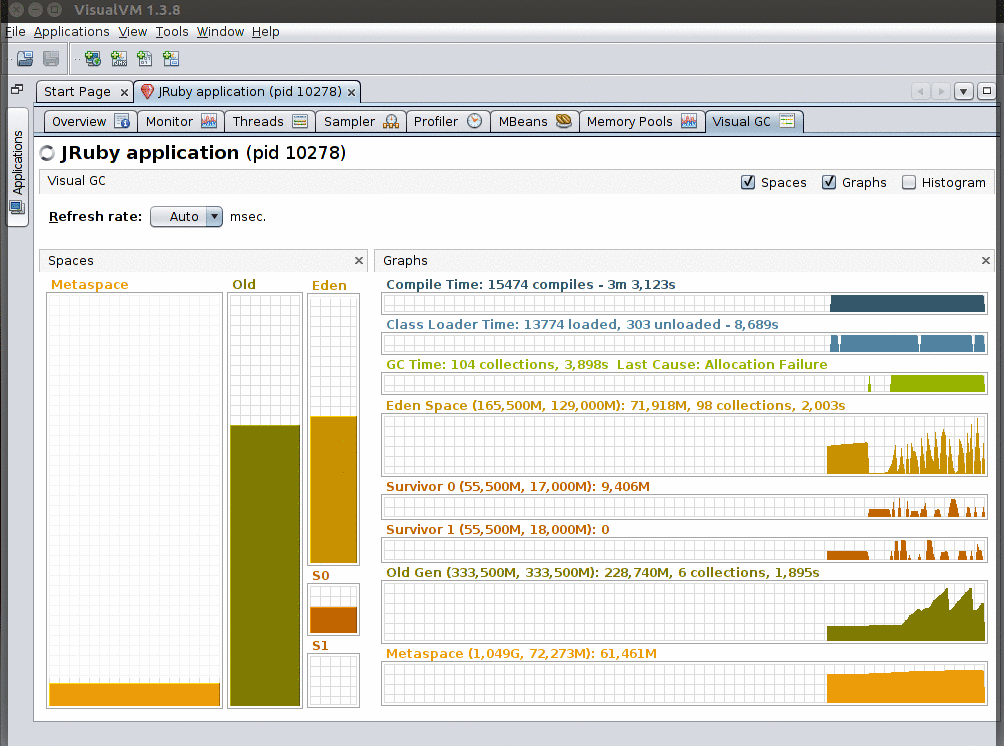Switch to the Overview tab
1004x746 pixels.
tap(90, 122)
